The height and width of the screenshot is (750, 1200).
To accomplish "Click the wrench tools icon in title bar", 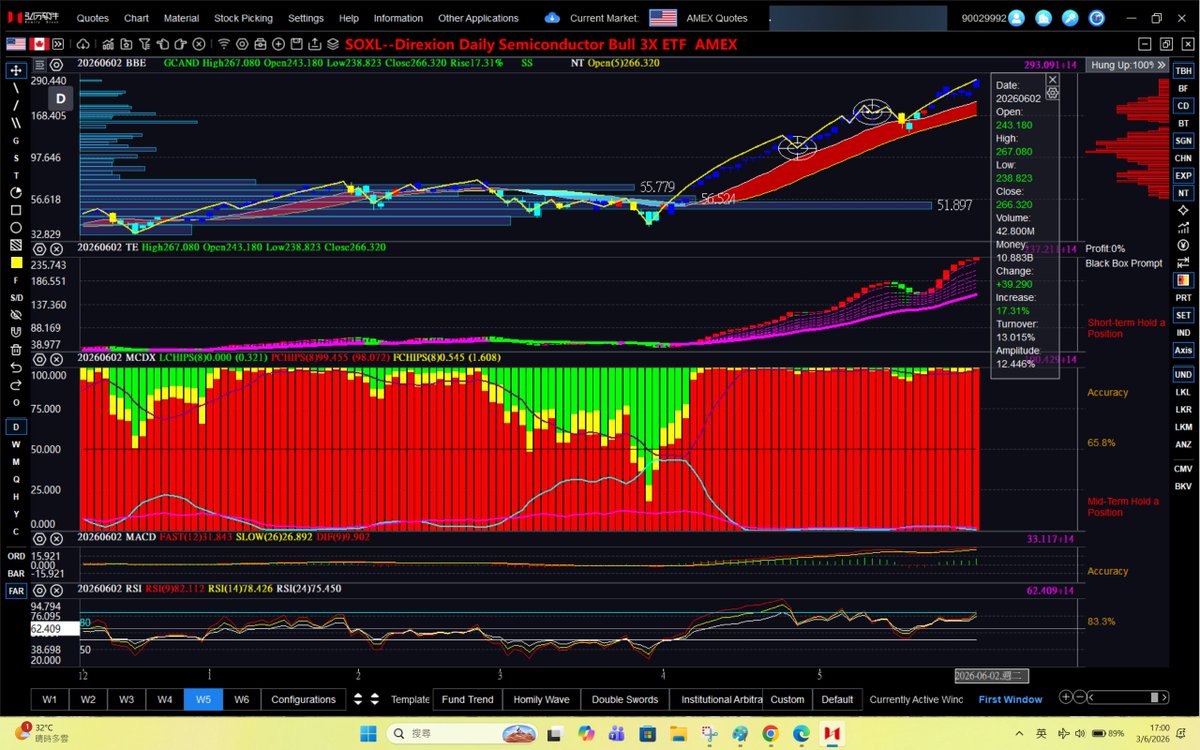I will point(1070,18).
